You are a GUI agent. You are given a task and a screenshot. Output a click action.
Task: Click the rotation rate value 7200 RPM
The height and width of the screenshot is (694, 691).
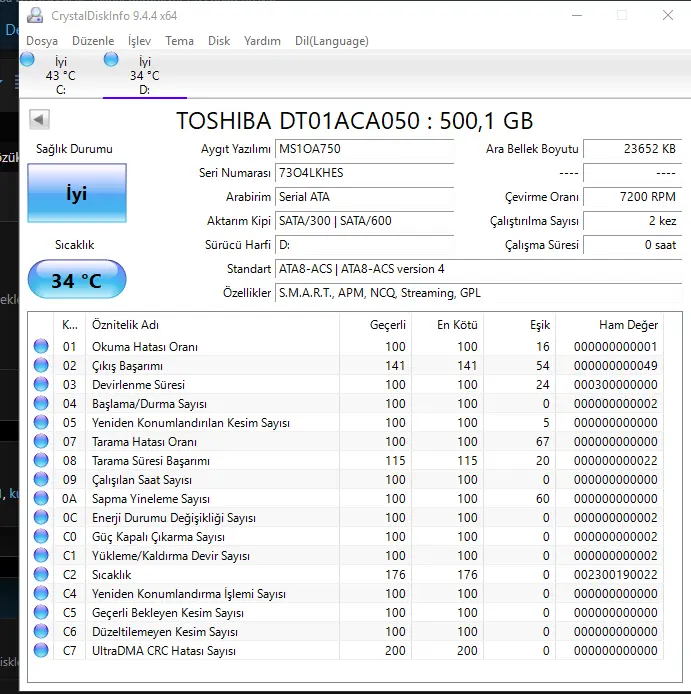633,197
